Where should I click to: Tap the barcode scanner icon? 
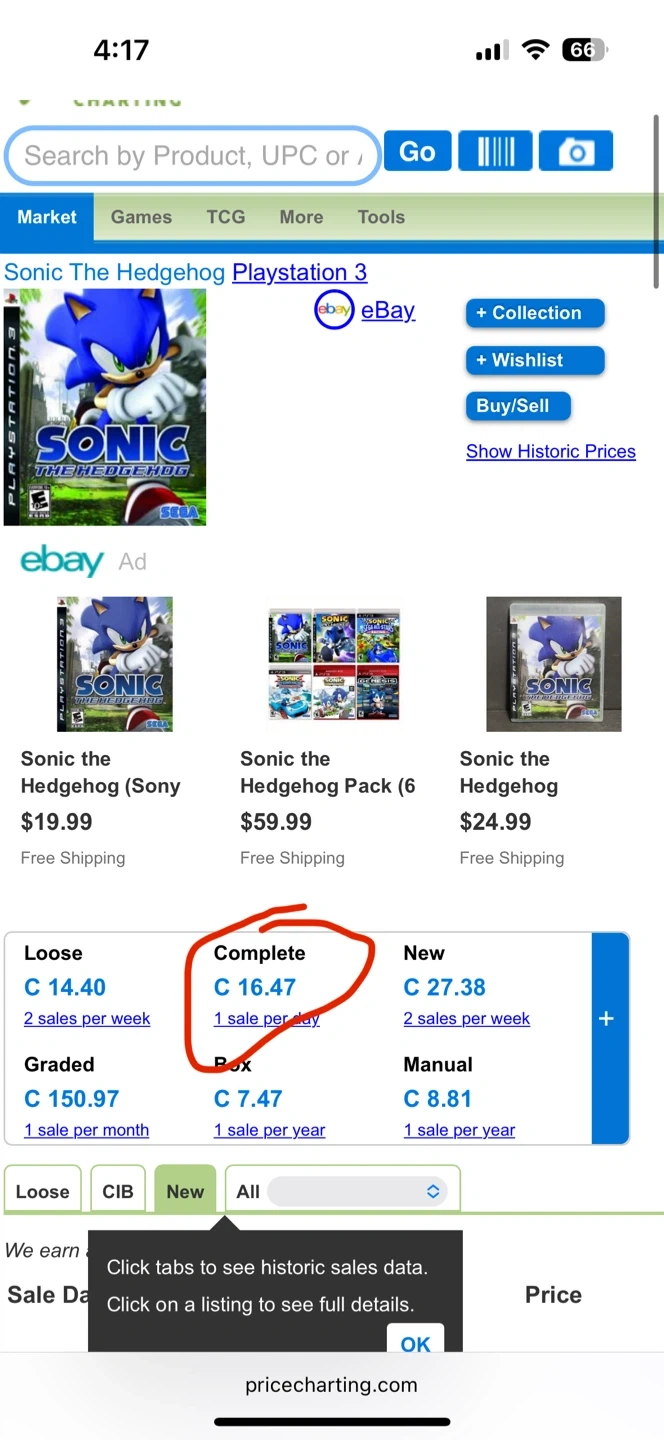coord(495,152)
